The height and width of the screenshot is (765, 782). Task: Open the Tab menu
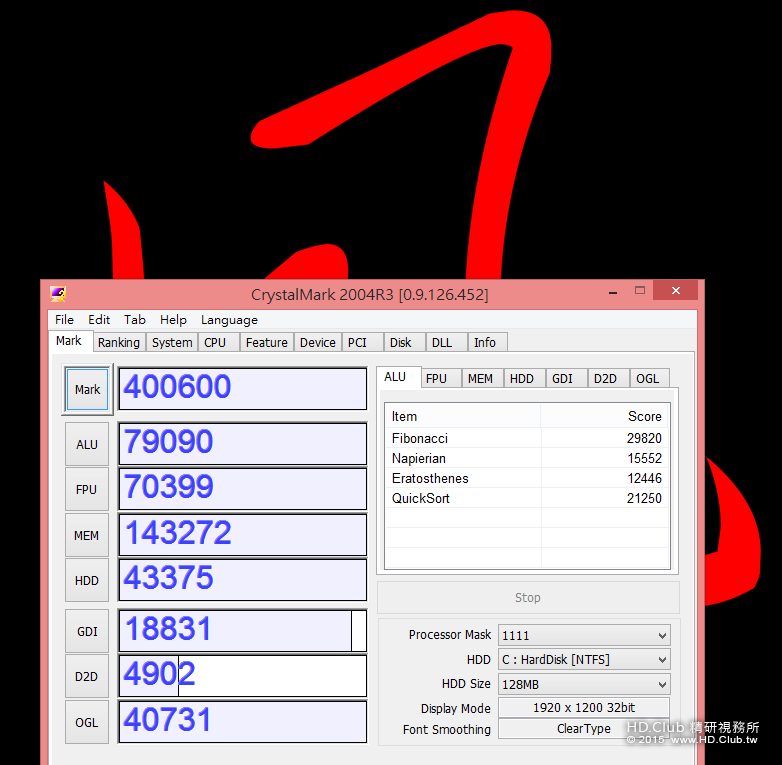135,320
